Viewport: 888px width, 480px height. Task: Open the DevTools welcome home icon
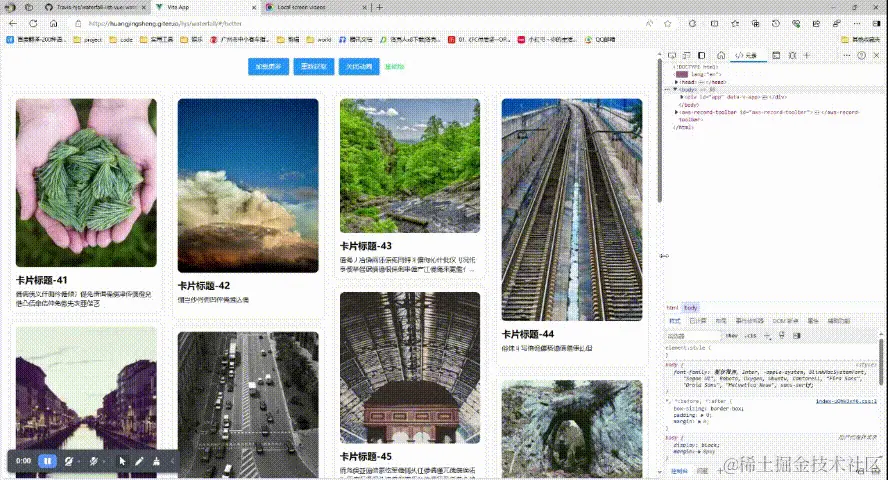721,55
